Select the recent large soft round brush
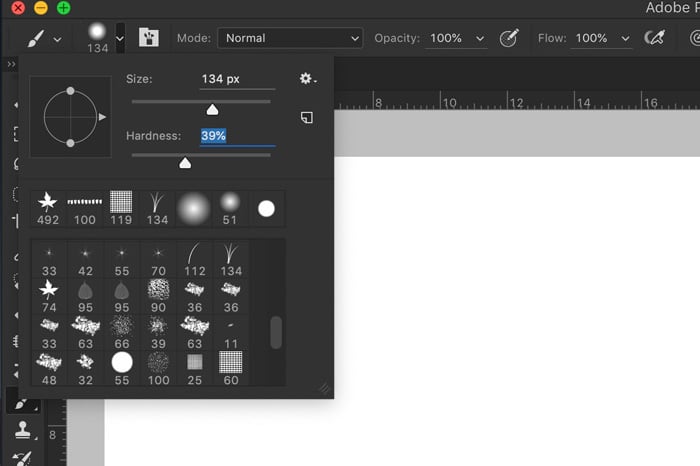The width and height of the screenshot is (700, 466). pos(193,208)
